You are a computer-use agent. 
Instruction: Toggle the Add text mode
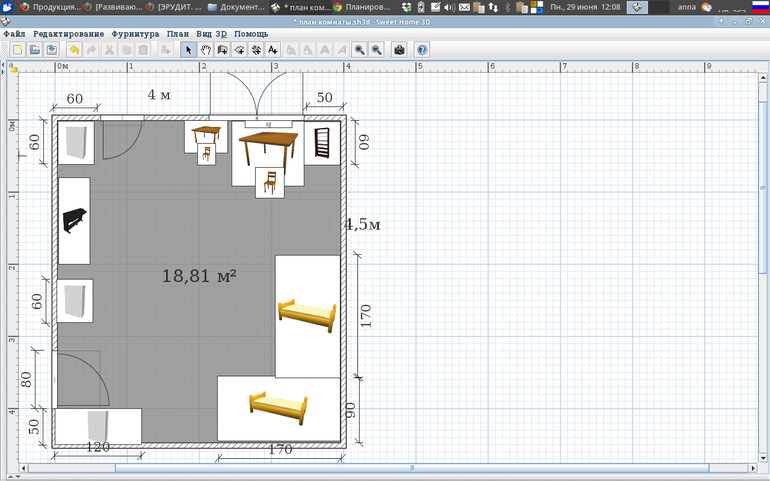[273, 49]
